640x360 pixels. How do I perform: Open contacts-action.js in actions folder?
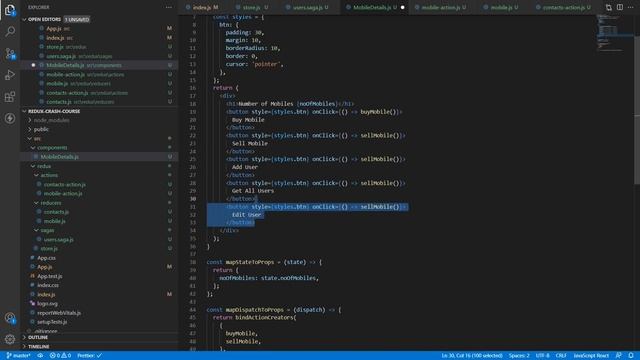pos(99,184)
